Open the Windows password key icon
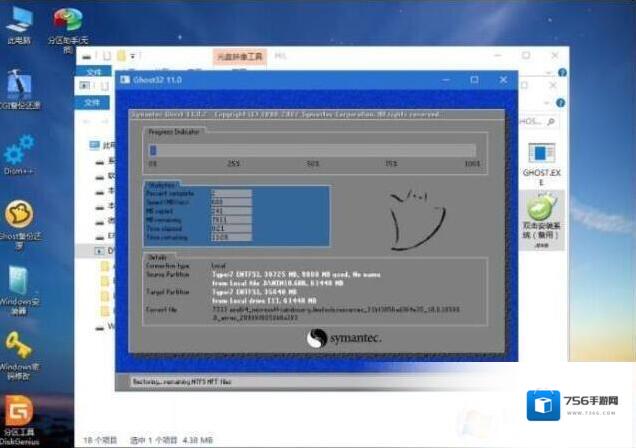The image size is (636, 448). (x=19, y=350)
